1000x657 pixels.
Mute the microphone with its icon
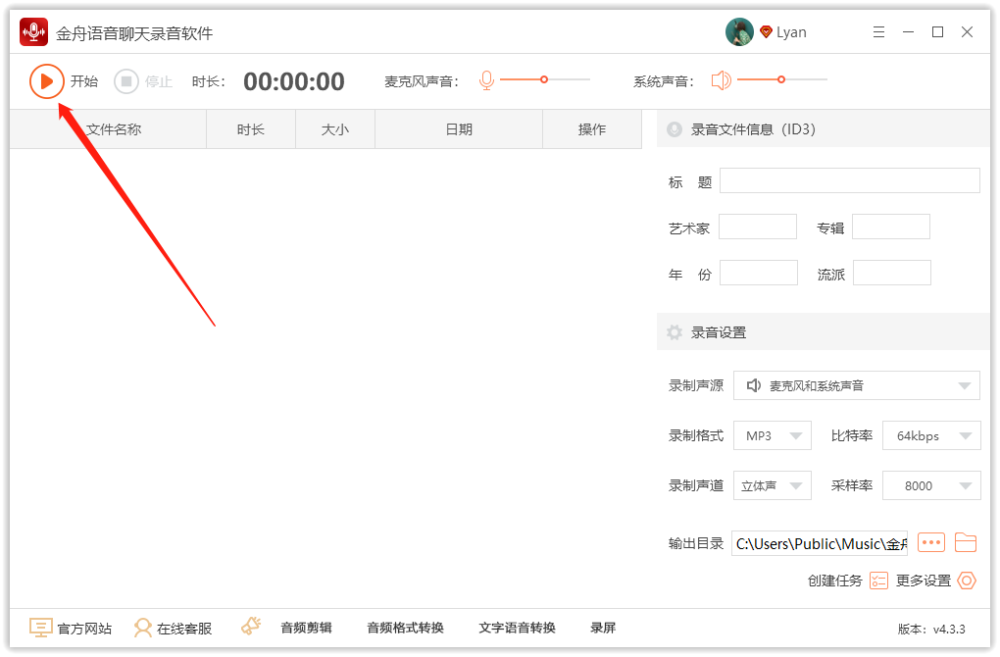(487, 80)
